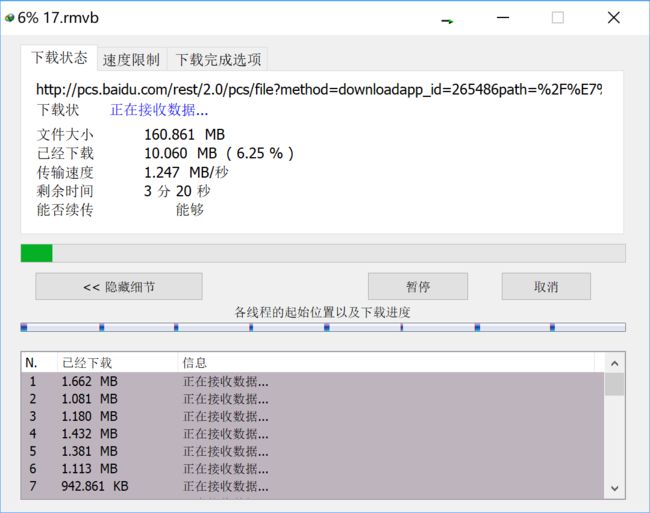
Task: Select thread row 6 with 1.113 MB
Action: 313,468
